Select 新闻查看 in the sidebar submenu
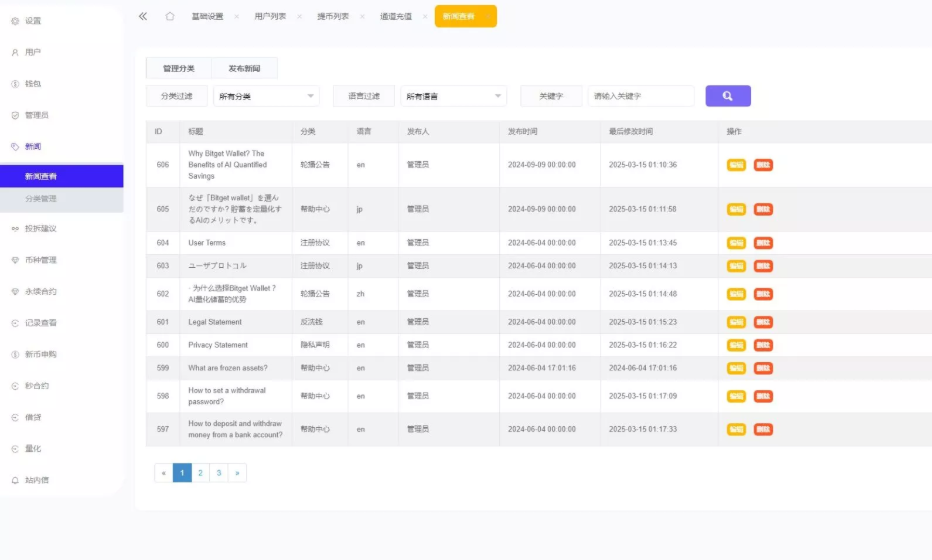Screen dimensions: 932x560 62,176
